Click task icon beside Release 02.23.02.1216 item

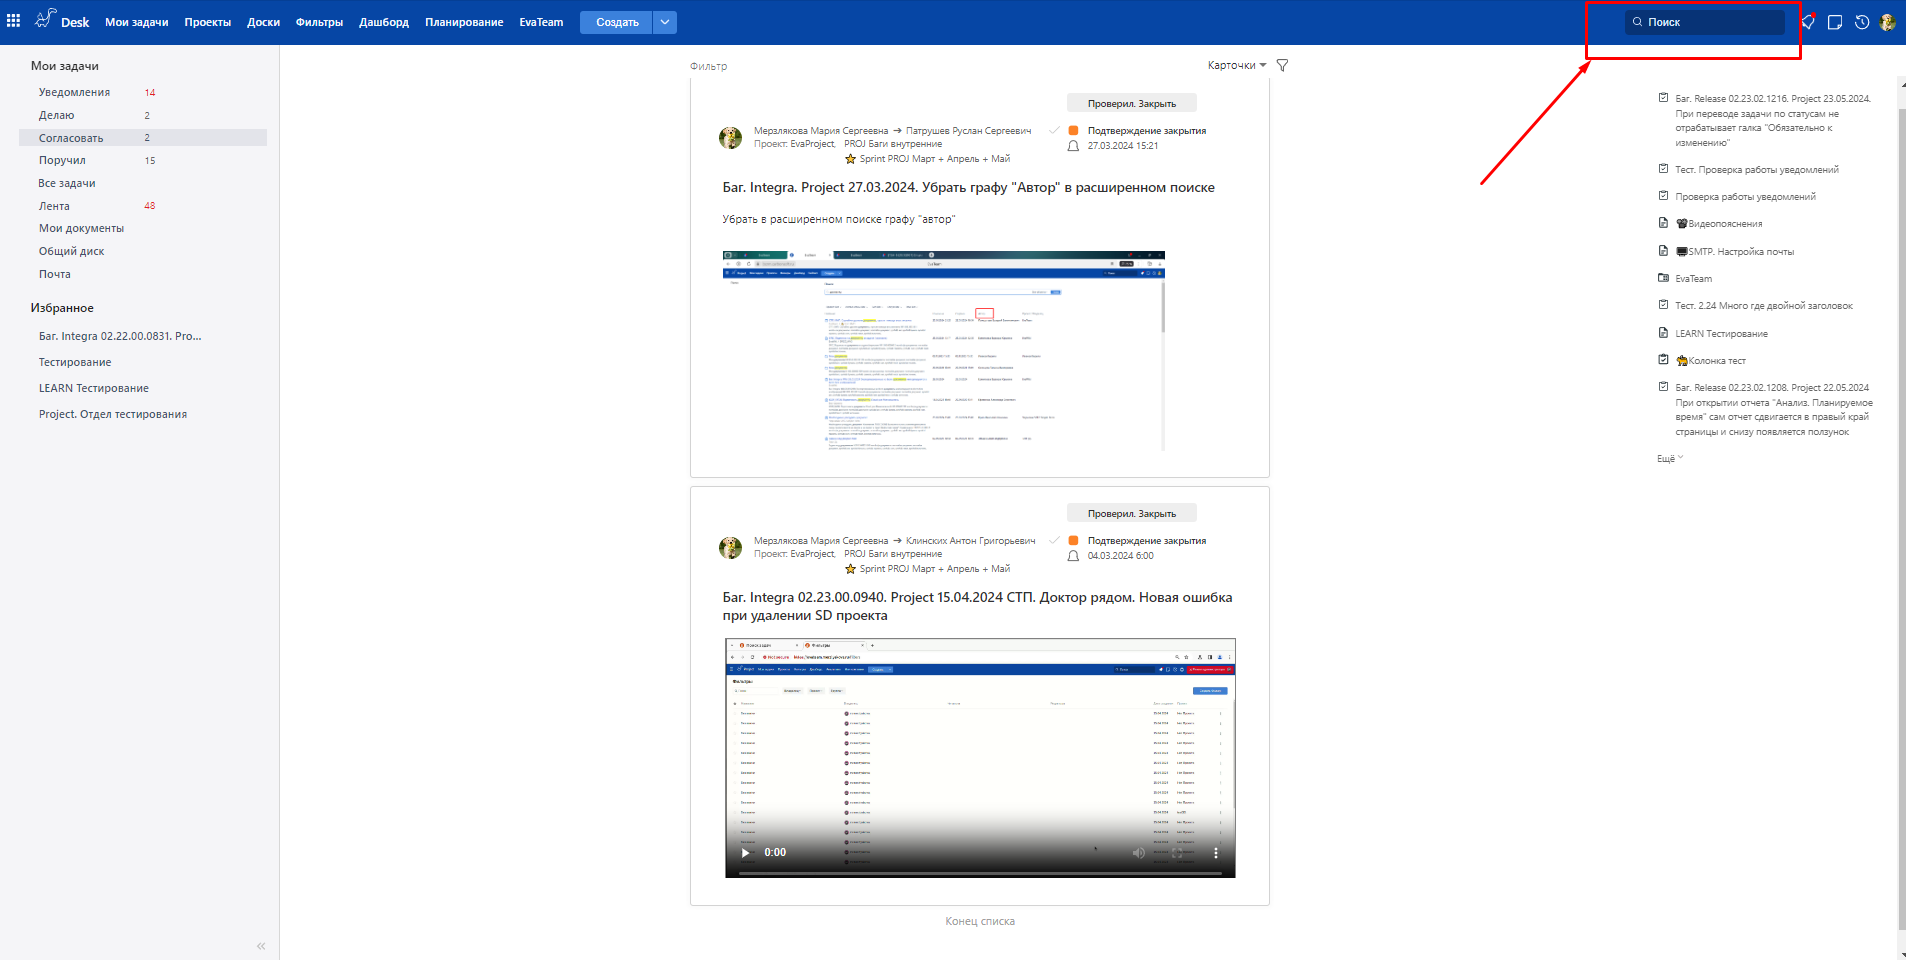pyautogui.click(x=1664, y=98)
